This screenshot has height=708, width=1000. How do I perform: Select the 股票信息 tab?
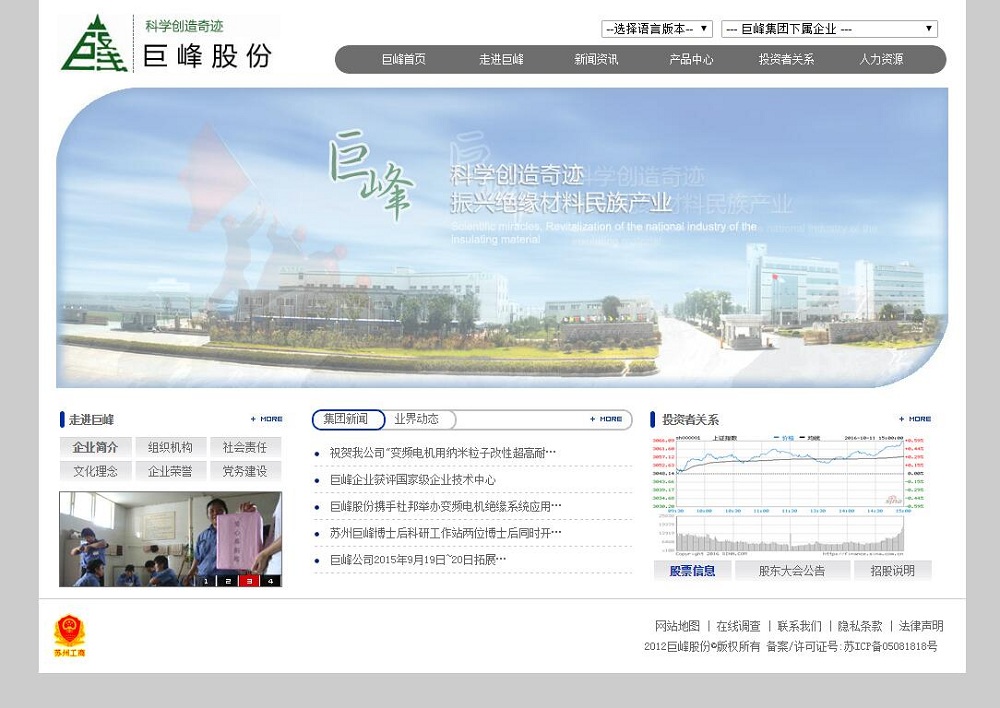(x=692, y=571)
